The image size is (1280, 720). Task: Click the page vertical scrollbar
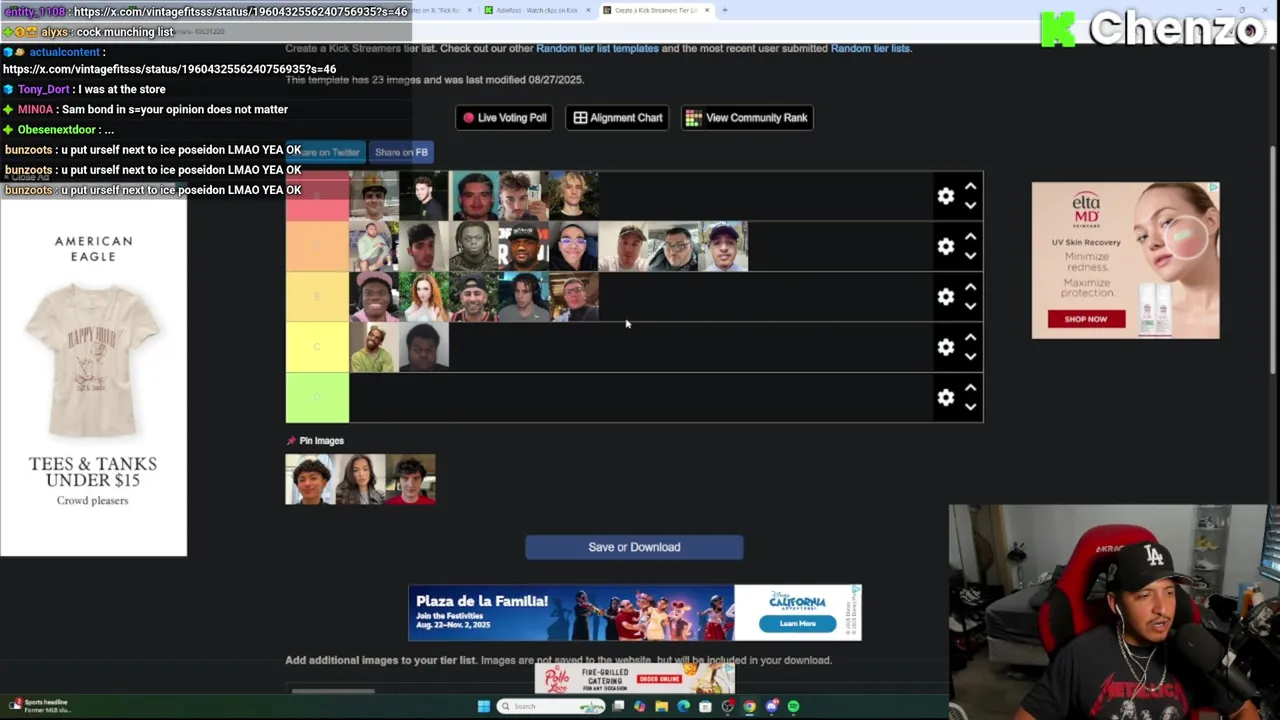pyautogui.click(x=1273, y=260)
